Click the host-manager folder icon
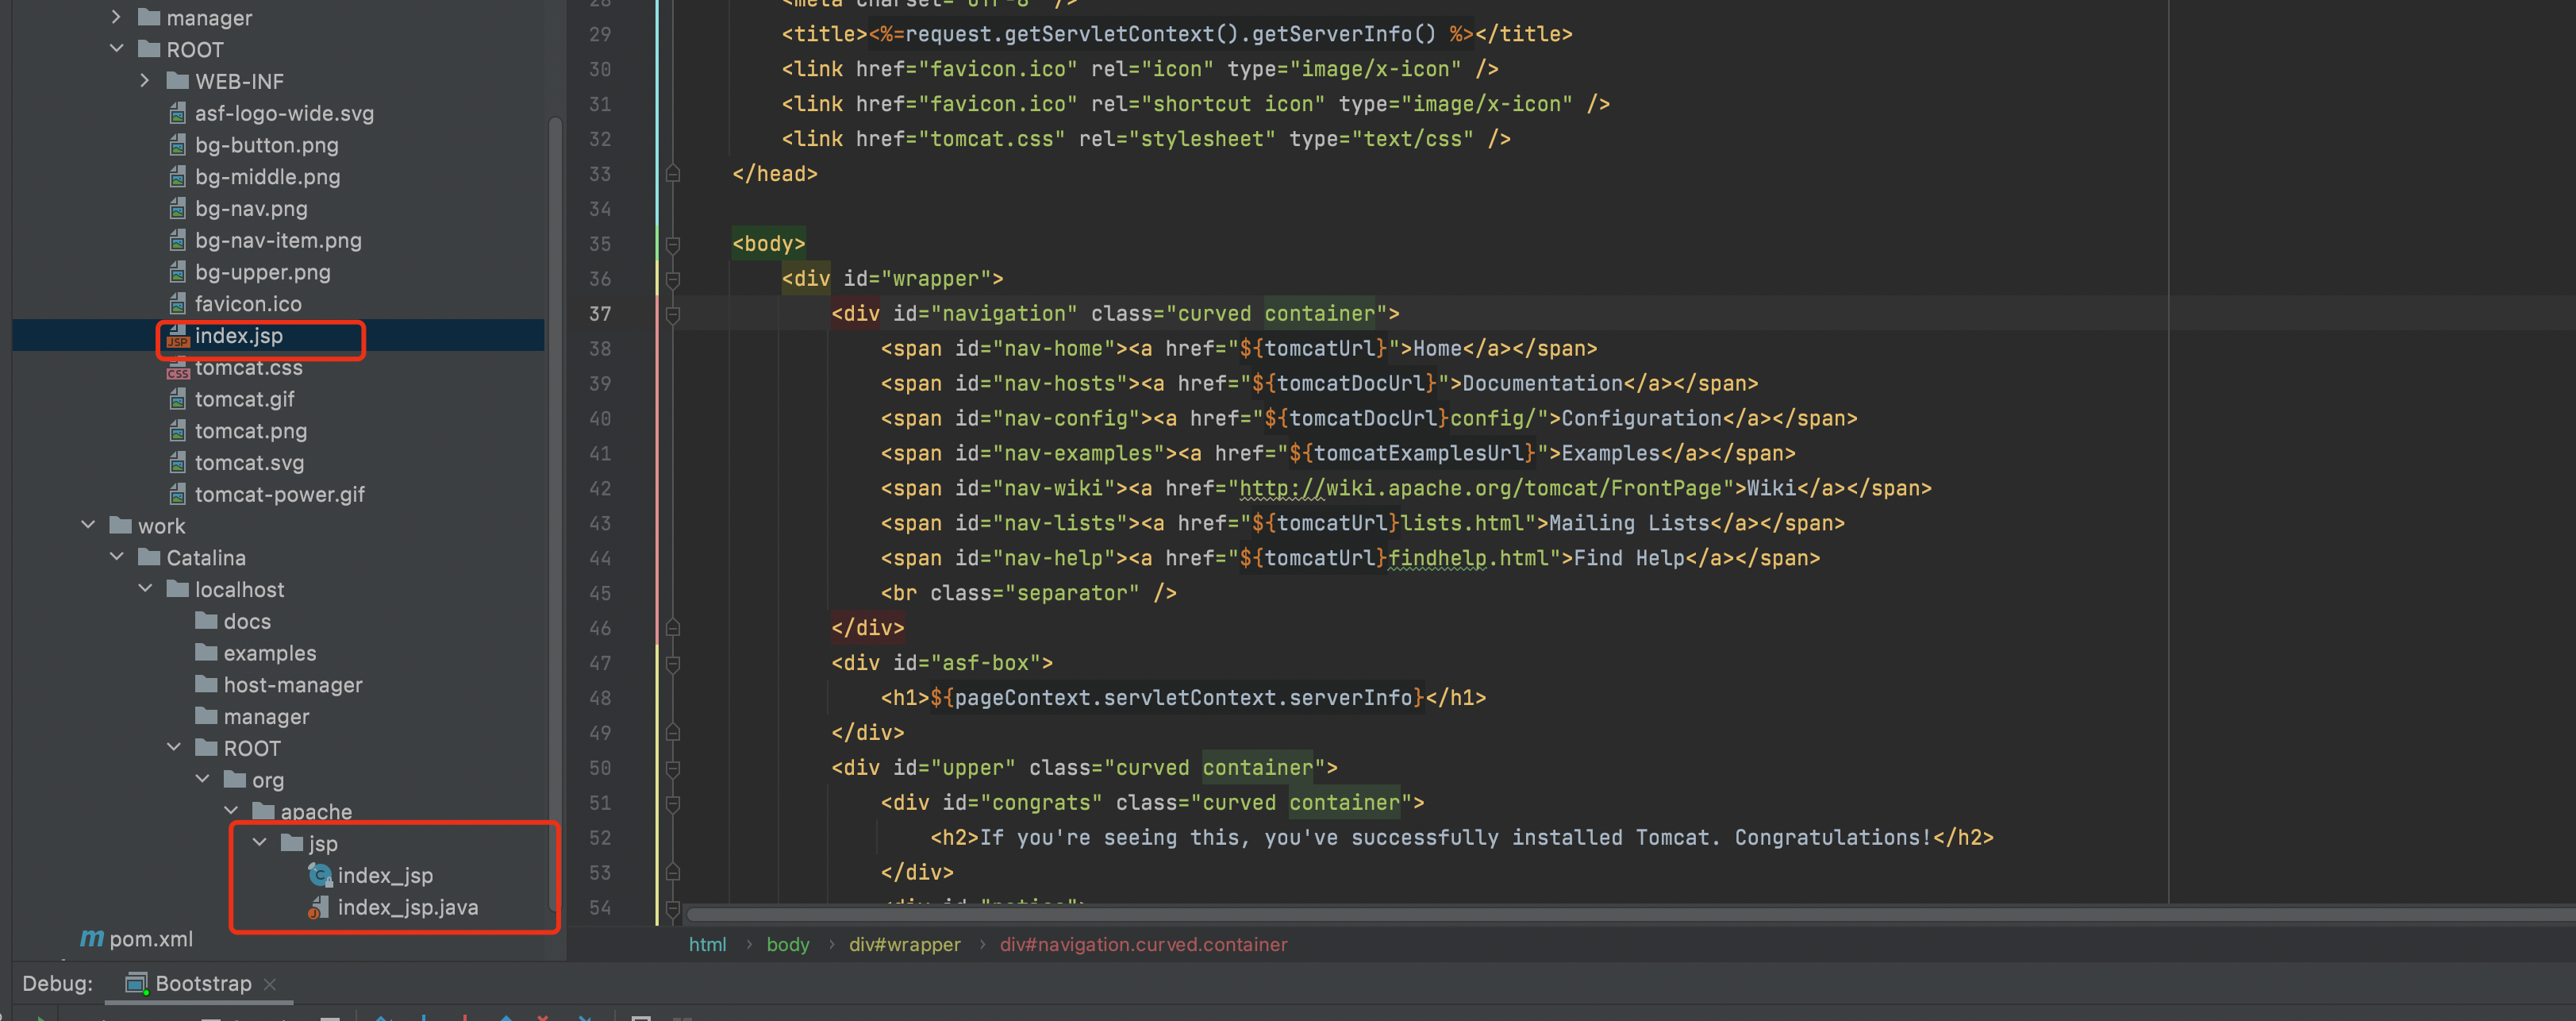 tap(206, 685)
